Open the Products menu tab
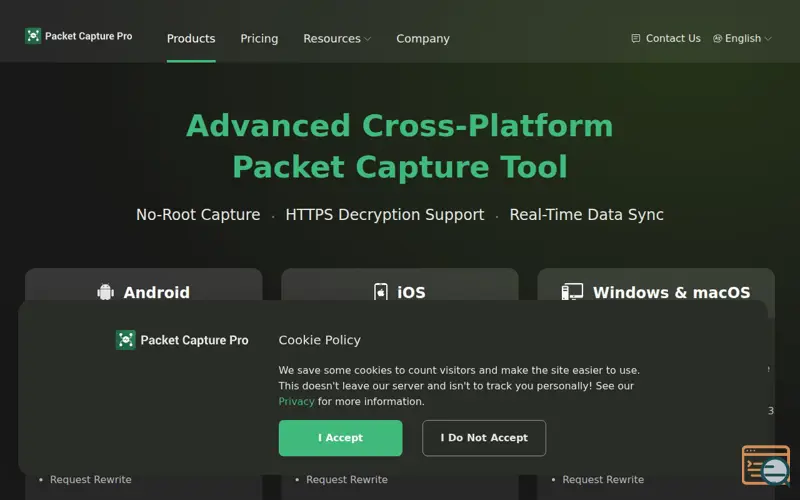The image size is (800, 500). point(191,39)
